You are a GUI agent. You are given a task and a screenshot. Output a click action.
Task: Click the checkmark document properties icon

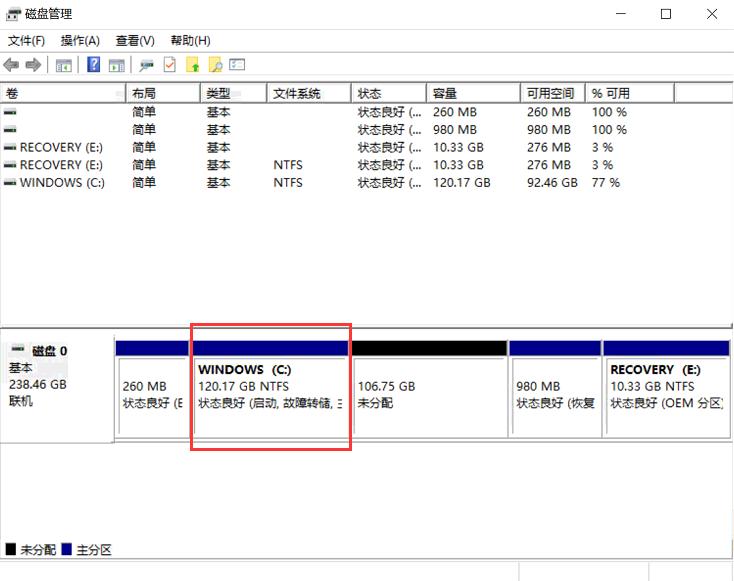[169, 65]
